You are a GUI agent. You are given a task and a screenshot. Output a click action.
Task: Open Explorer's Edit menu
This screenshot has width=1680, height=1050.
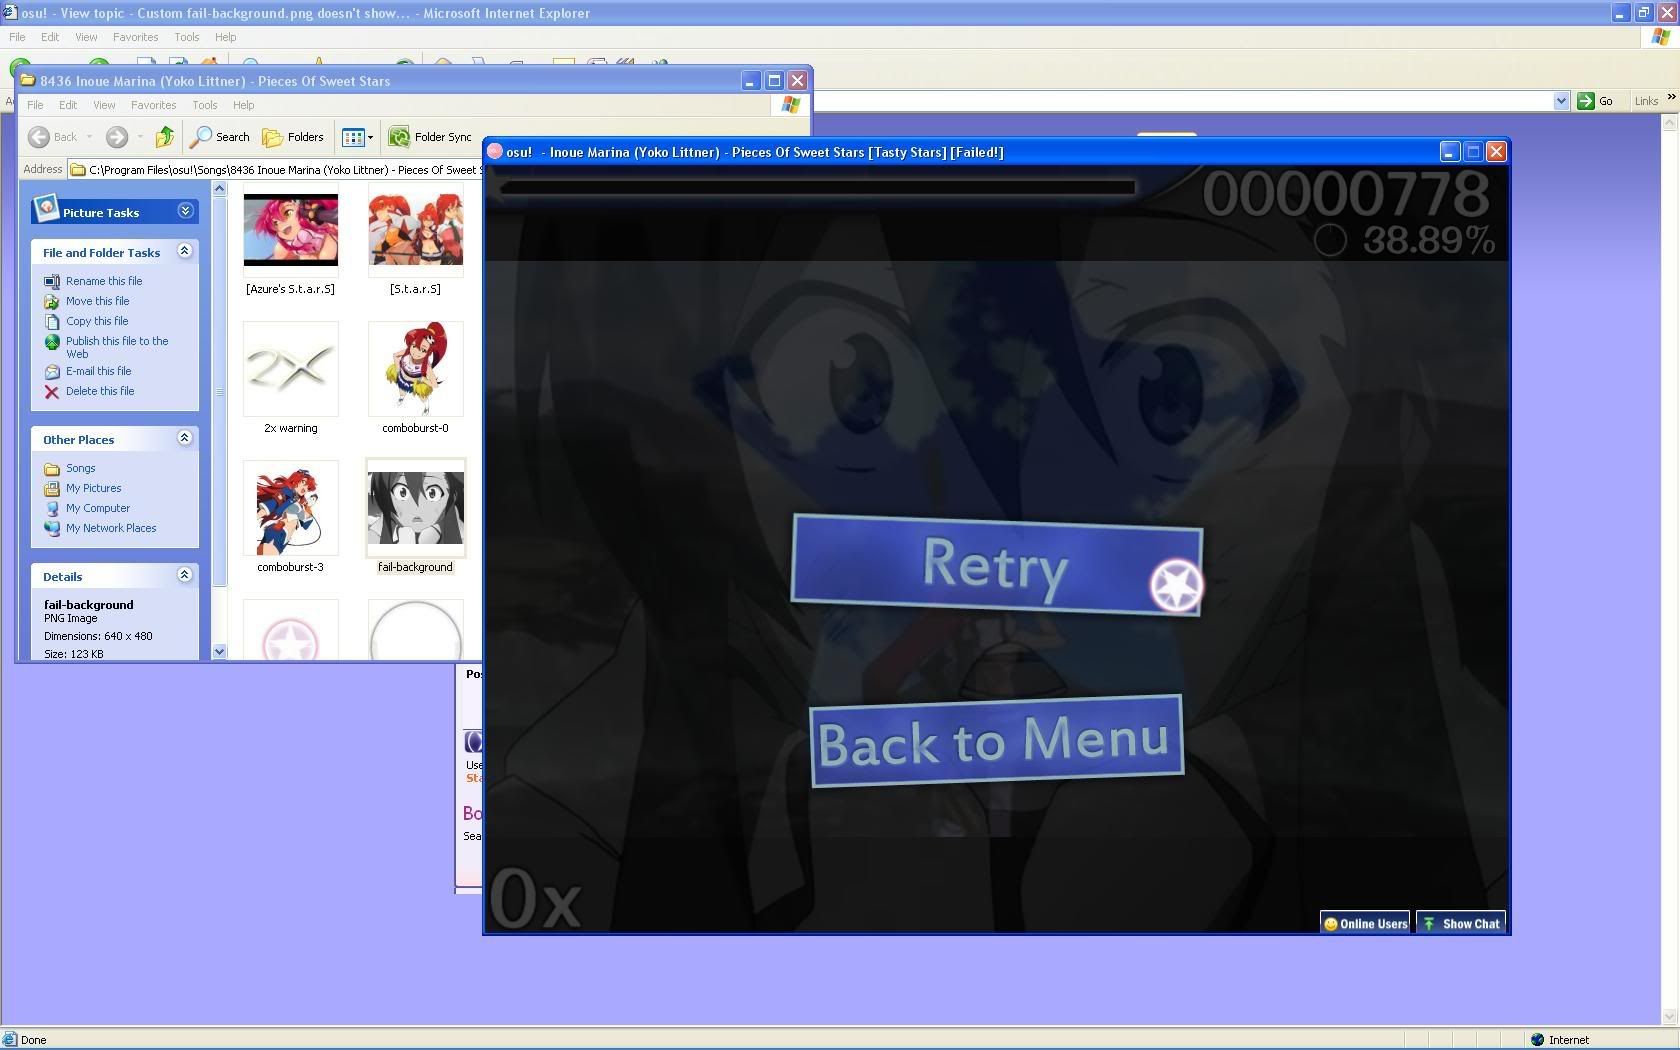pos(68,105)
